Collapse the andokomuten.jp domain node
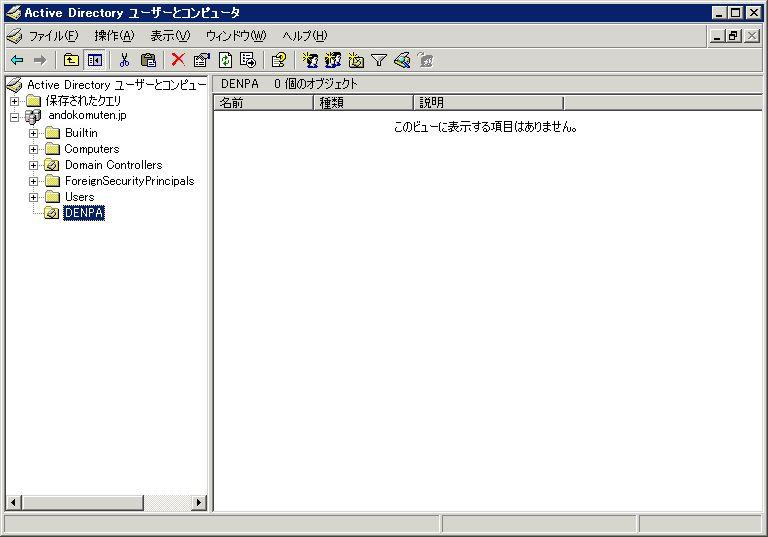 pyautogui.click(x=15, y=117)
